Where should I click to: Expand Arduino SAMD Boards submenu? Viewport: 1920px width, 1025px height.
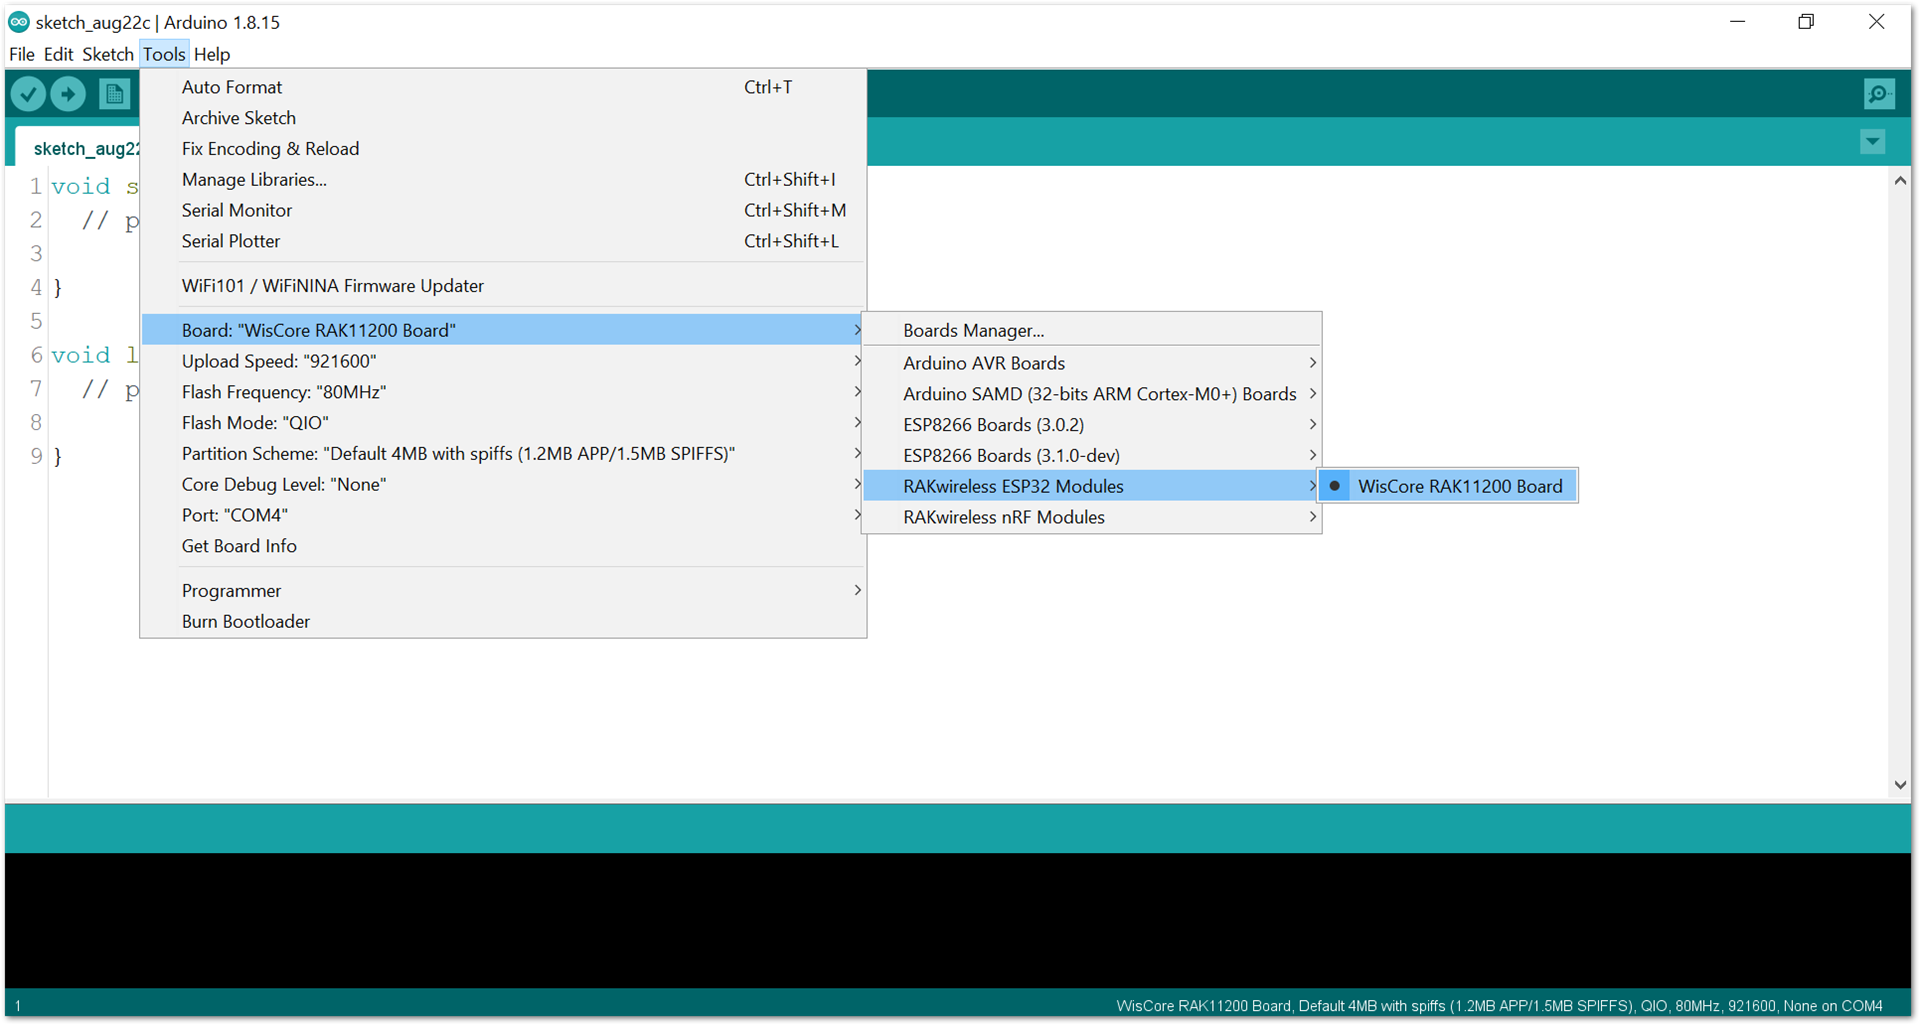click(1092, 394)
